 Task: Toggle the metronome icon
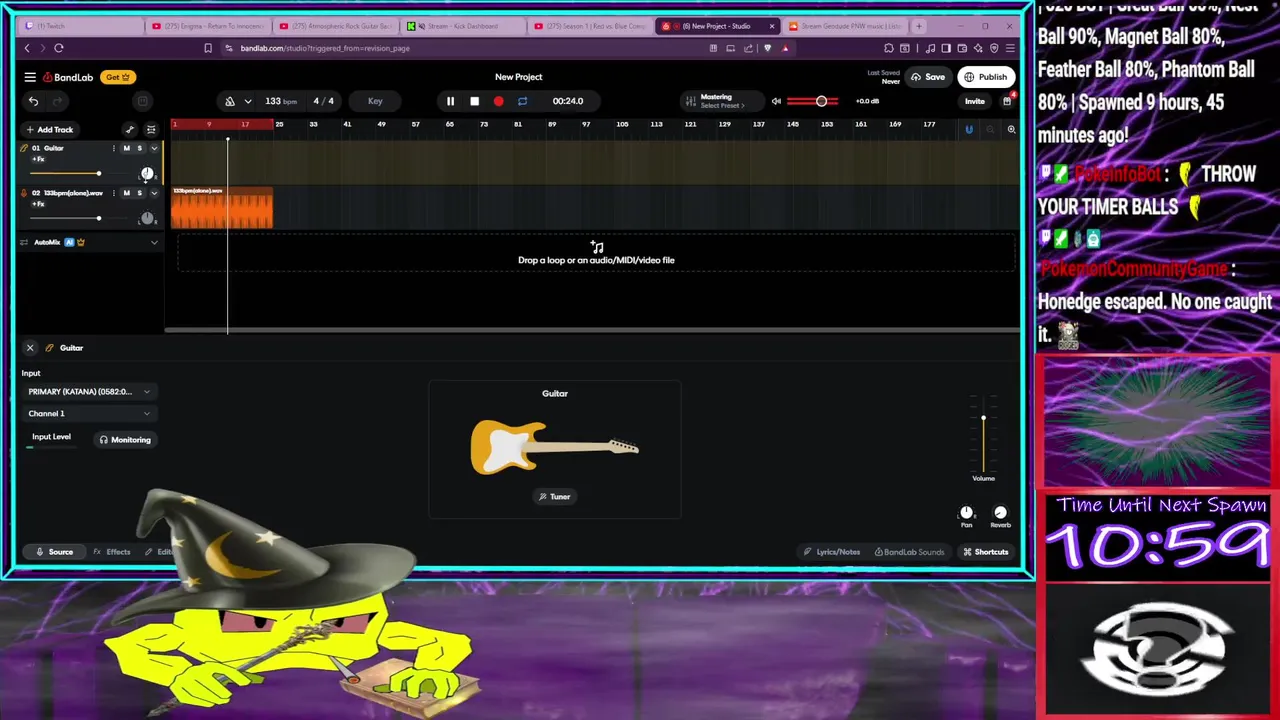pyautogui.click(x=230, y=101)
